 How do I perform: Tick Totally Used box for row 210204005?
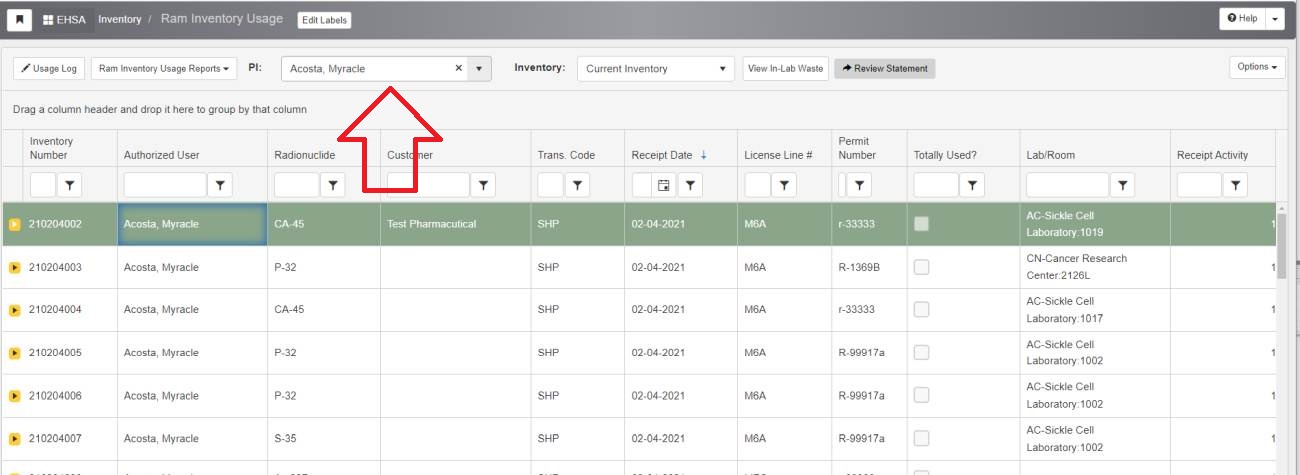click(x=921, y=352)
